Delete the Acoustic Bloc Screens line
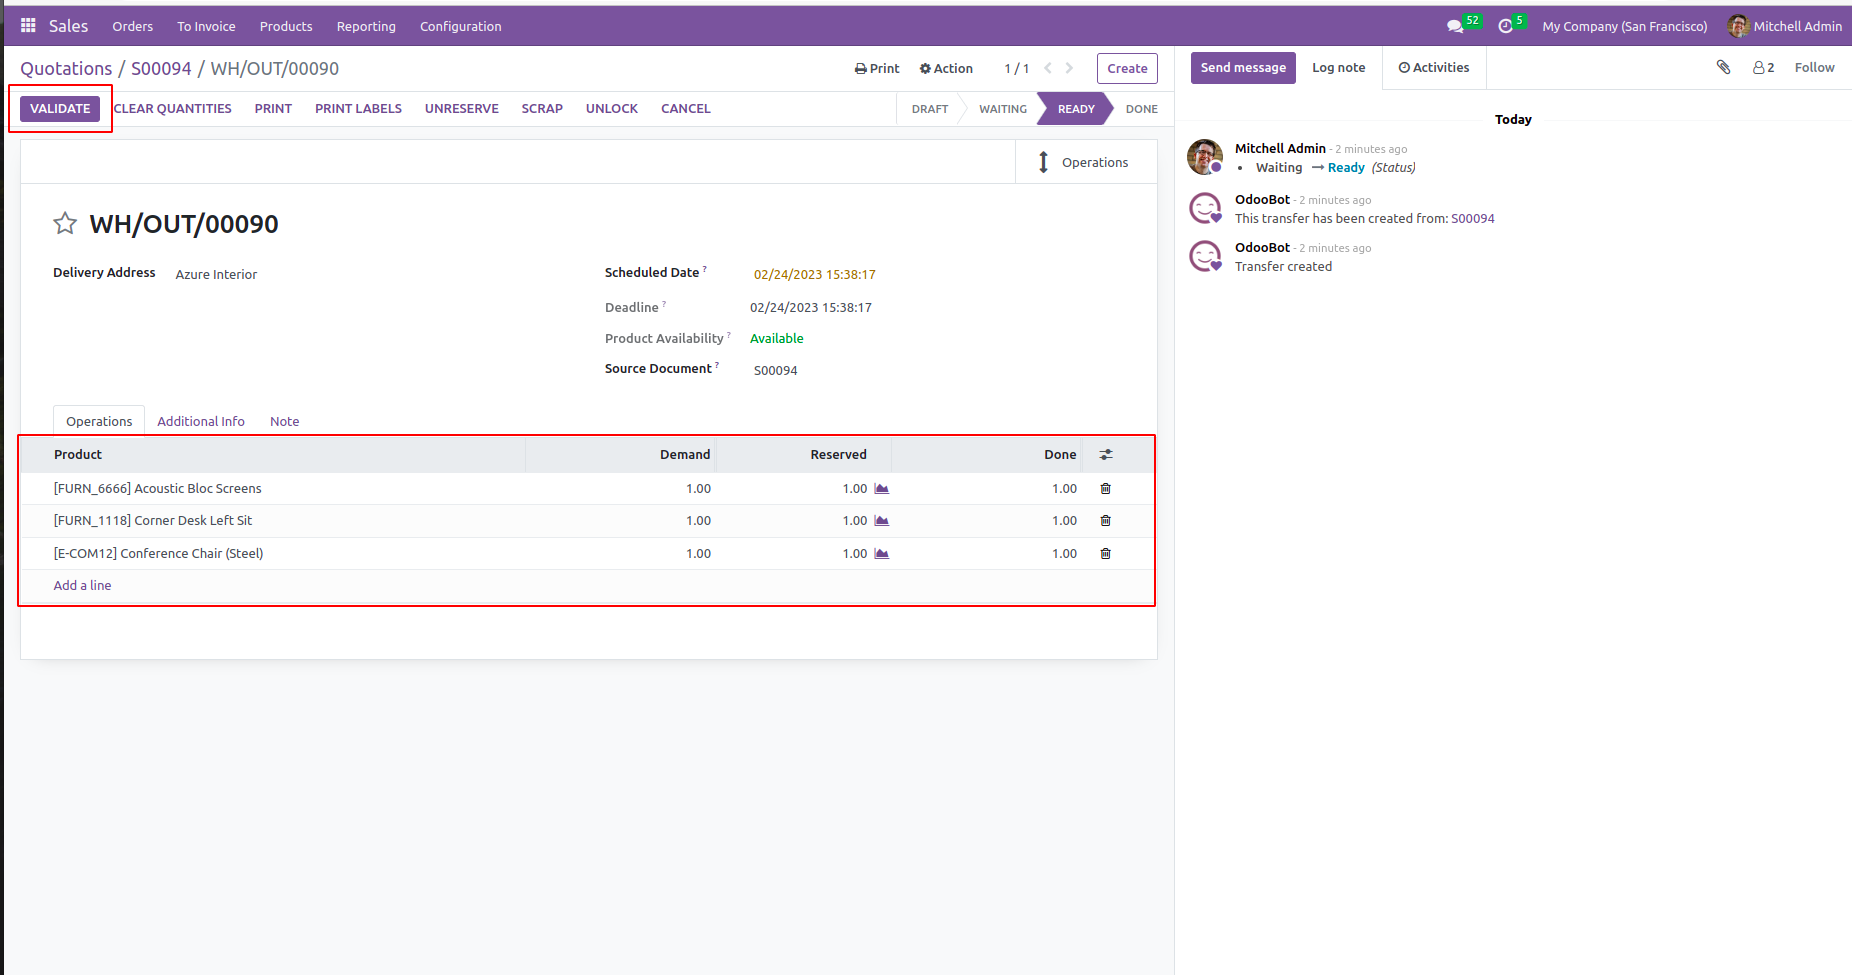Viewport: 1852px width, 975px height. click(x=1105, y=489)
